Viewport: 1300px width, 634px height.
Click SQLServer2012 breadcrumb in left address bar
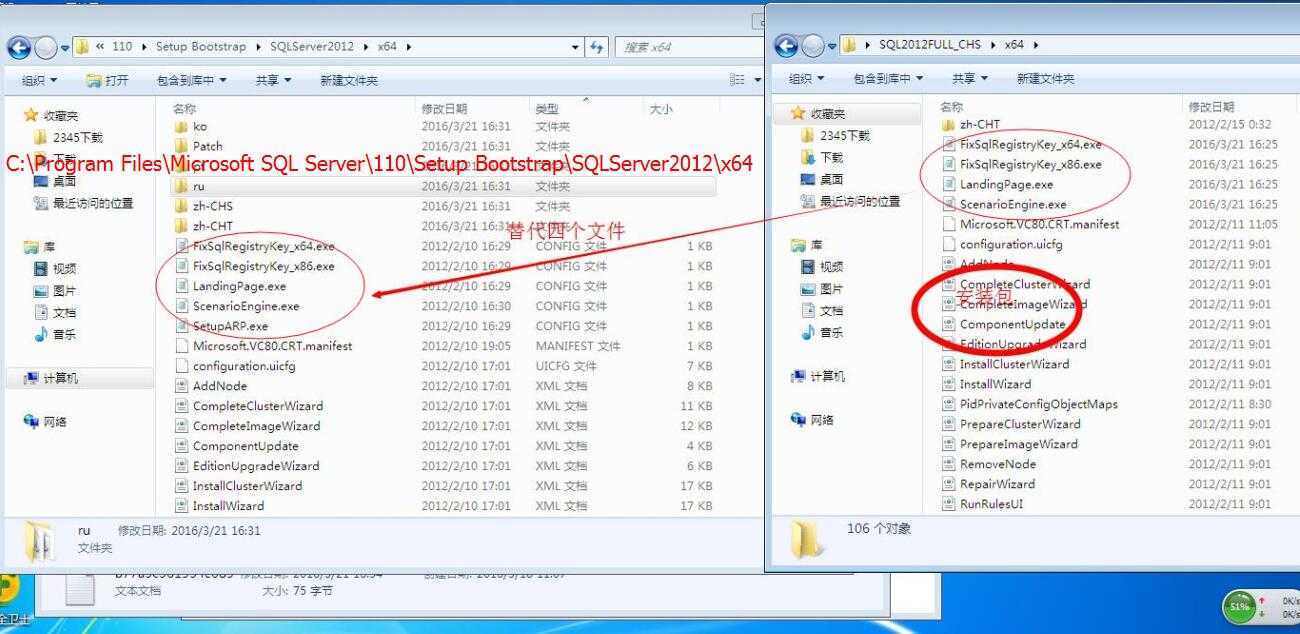314,47
